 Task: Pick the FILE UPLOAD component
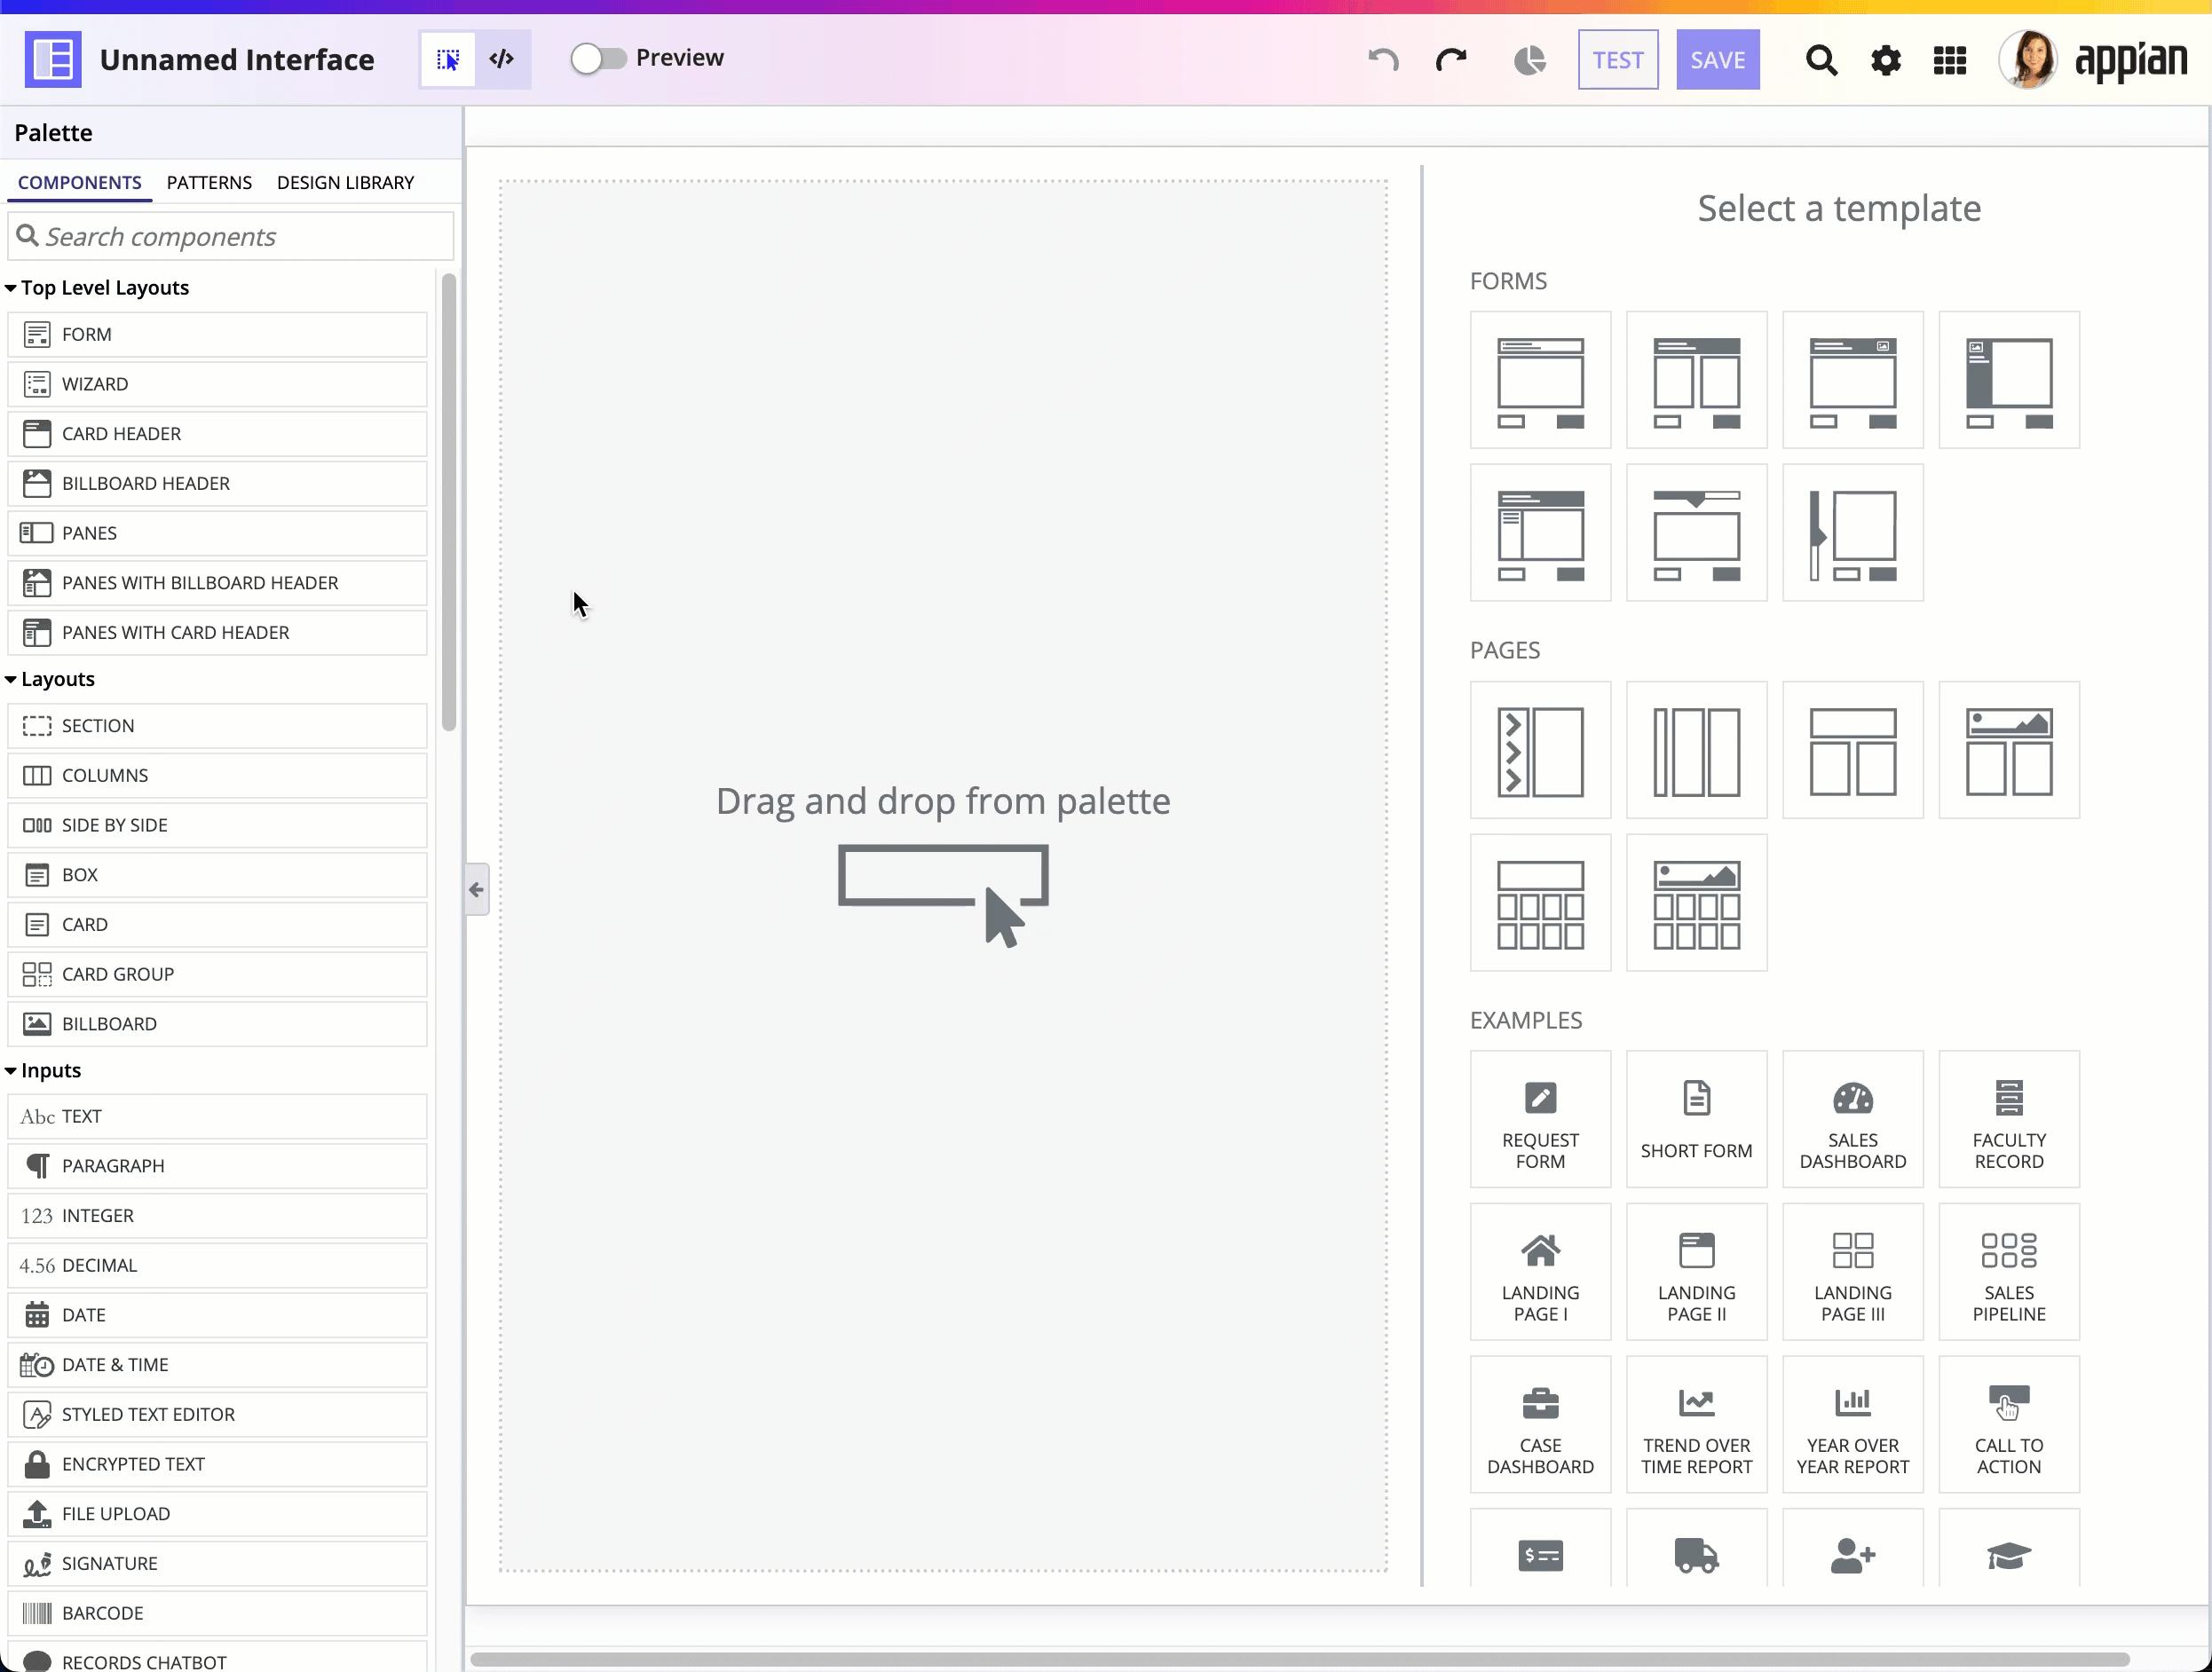click(x=217, y=1513)
